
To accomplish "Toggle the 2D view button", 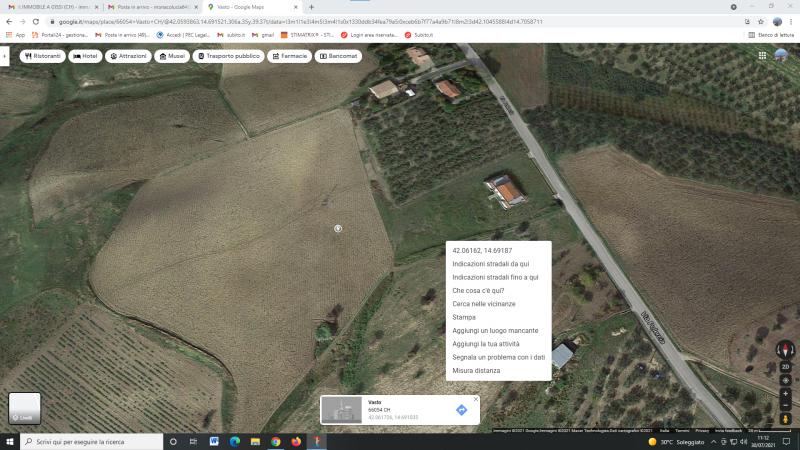I will 785,367.
